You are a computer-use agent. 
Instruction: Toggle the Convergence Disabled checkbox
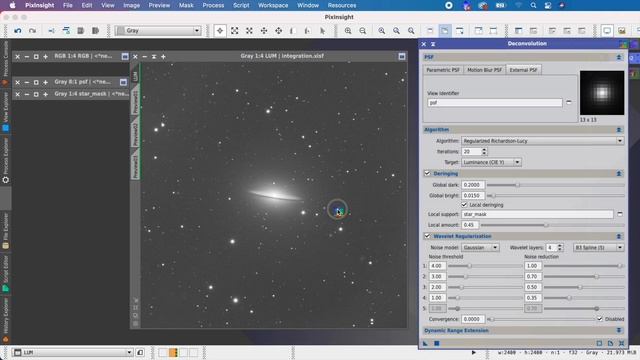600,319
